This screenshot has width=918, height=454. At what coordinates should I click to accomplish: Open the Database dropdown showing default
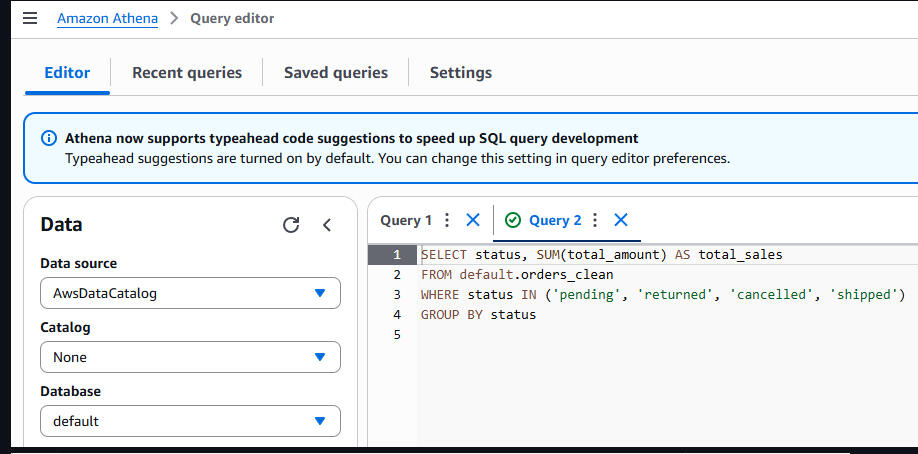[190, 421]
